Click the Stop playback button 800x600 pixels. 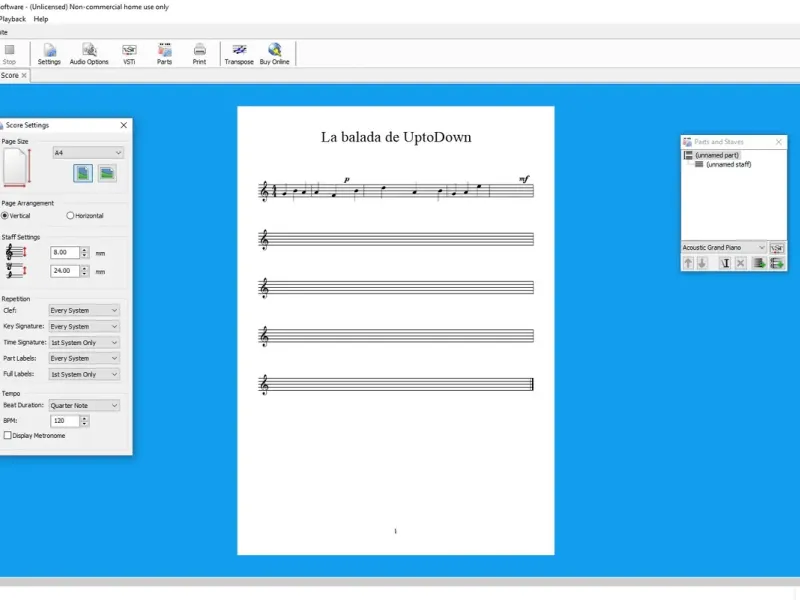(9, 54)
